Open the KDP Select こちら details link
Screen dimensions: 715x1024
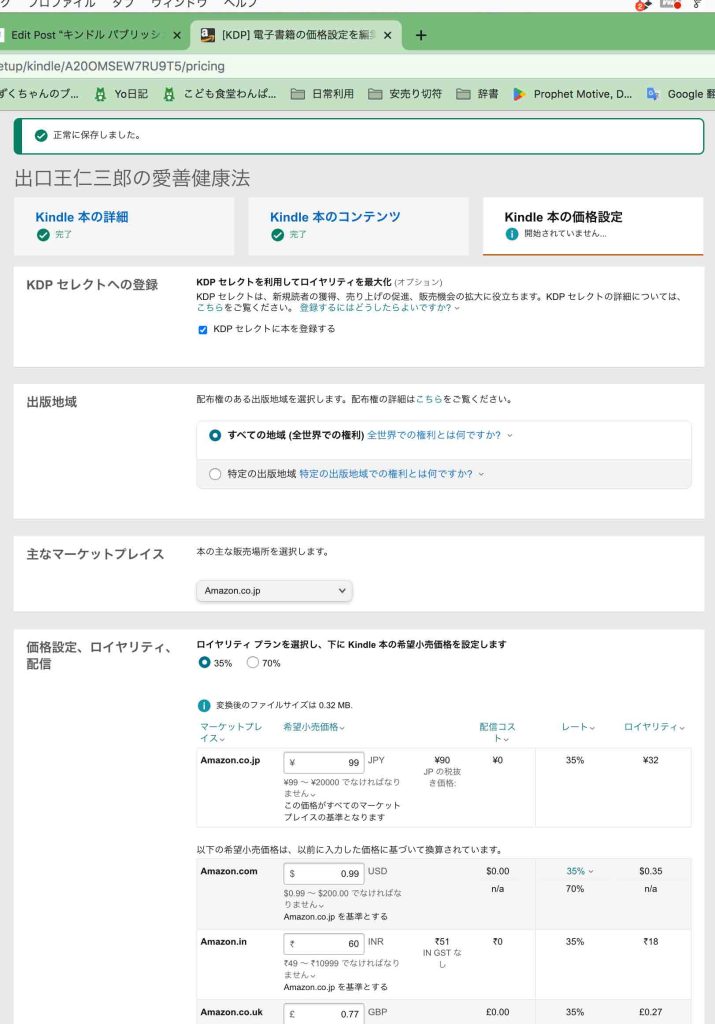click(x=210, y=308)
